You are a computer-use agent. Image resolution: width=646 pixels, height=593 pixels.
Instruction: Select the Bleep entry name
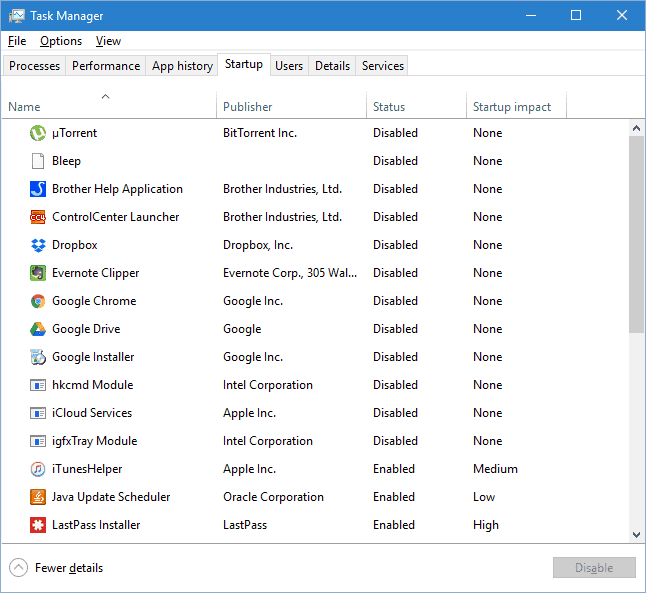[66, 161]
